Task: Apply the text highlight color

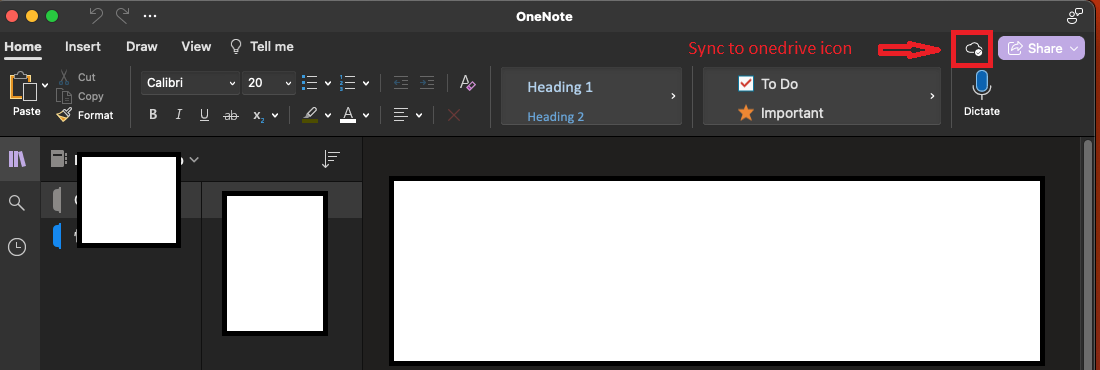Action: click(310, 115)
